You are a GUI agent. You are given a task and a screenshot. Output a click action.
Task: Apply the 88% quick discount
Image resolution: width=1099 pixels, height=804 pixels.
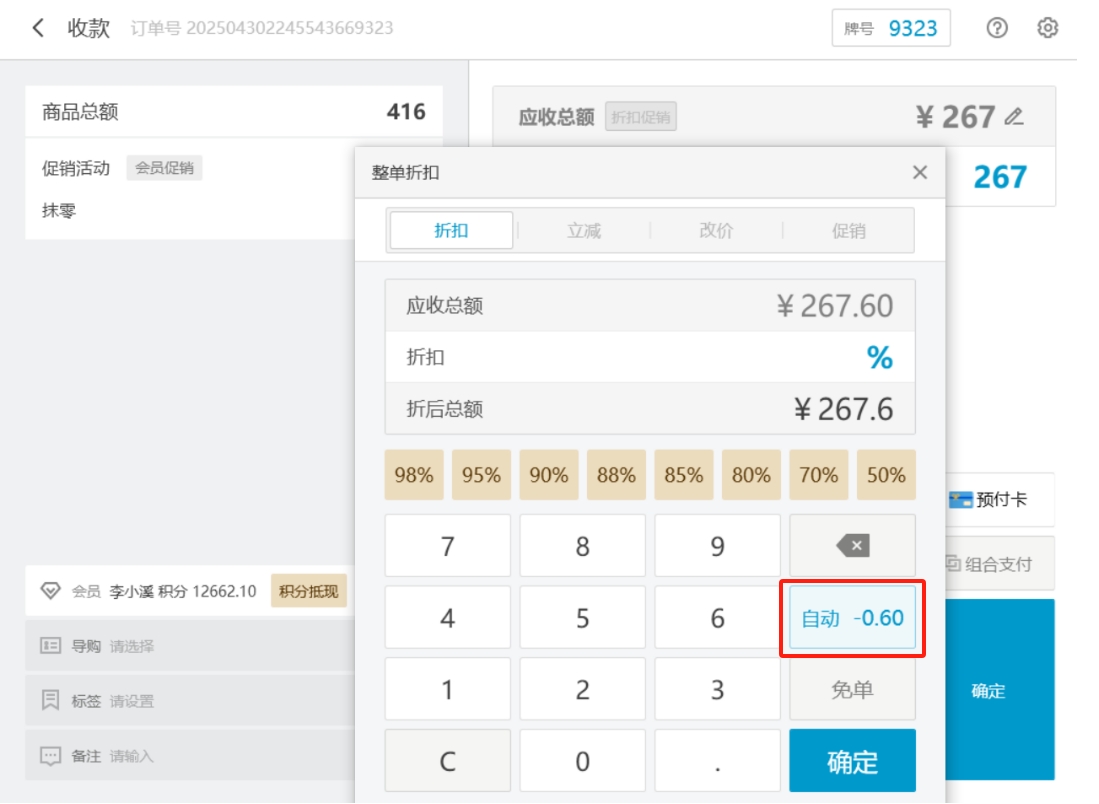[x=616, y=475]
